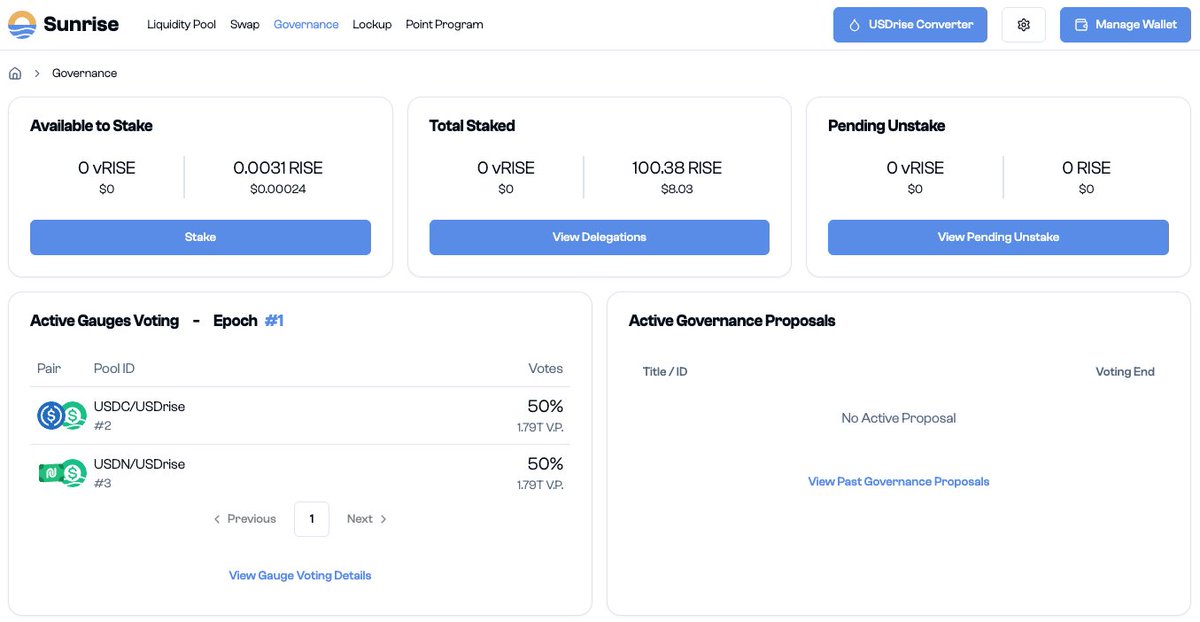Click the $8.03 staked dollar value
Image resolution: width=1200 pixels, height=622 pixels.
pos(677,189)
